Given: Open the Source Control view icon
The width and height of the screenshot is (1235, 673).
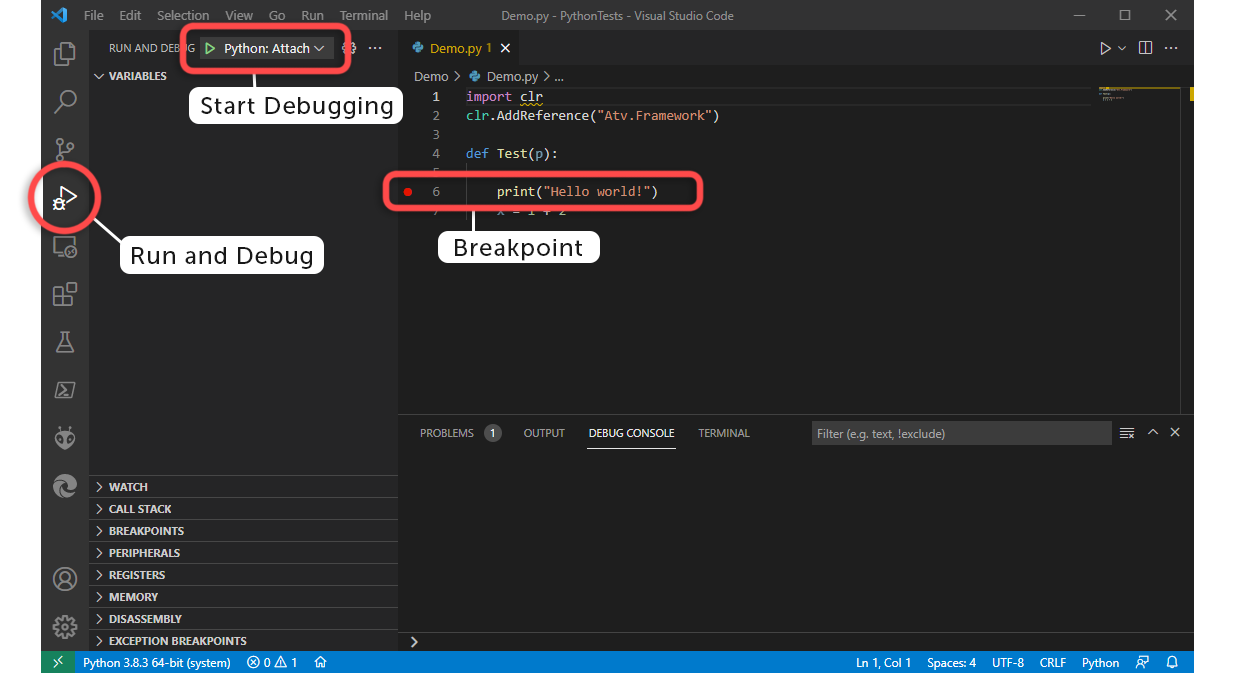Looking at the screenshot, I should click(x=65, y=149).
